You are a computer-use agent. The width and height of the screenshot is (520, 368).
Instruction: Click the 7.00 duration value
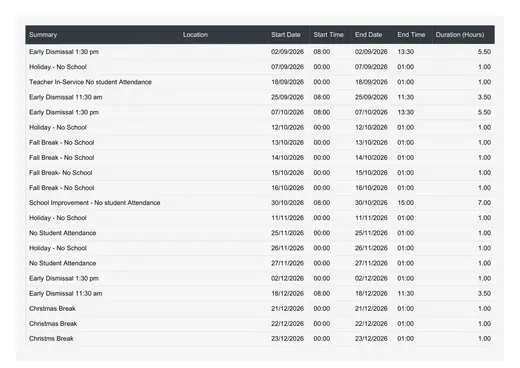click(484, 203)
